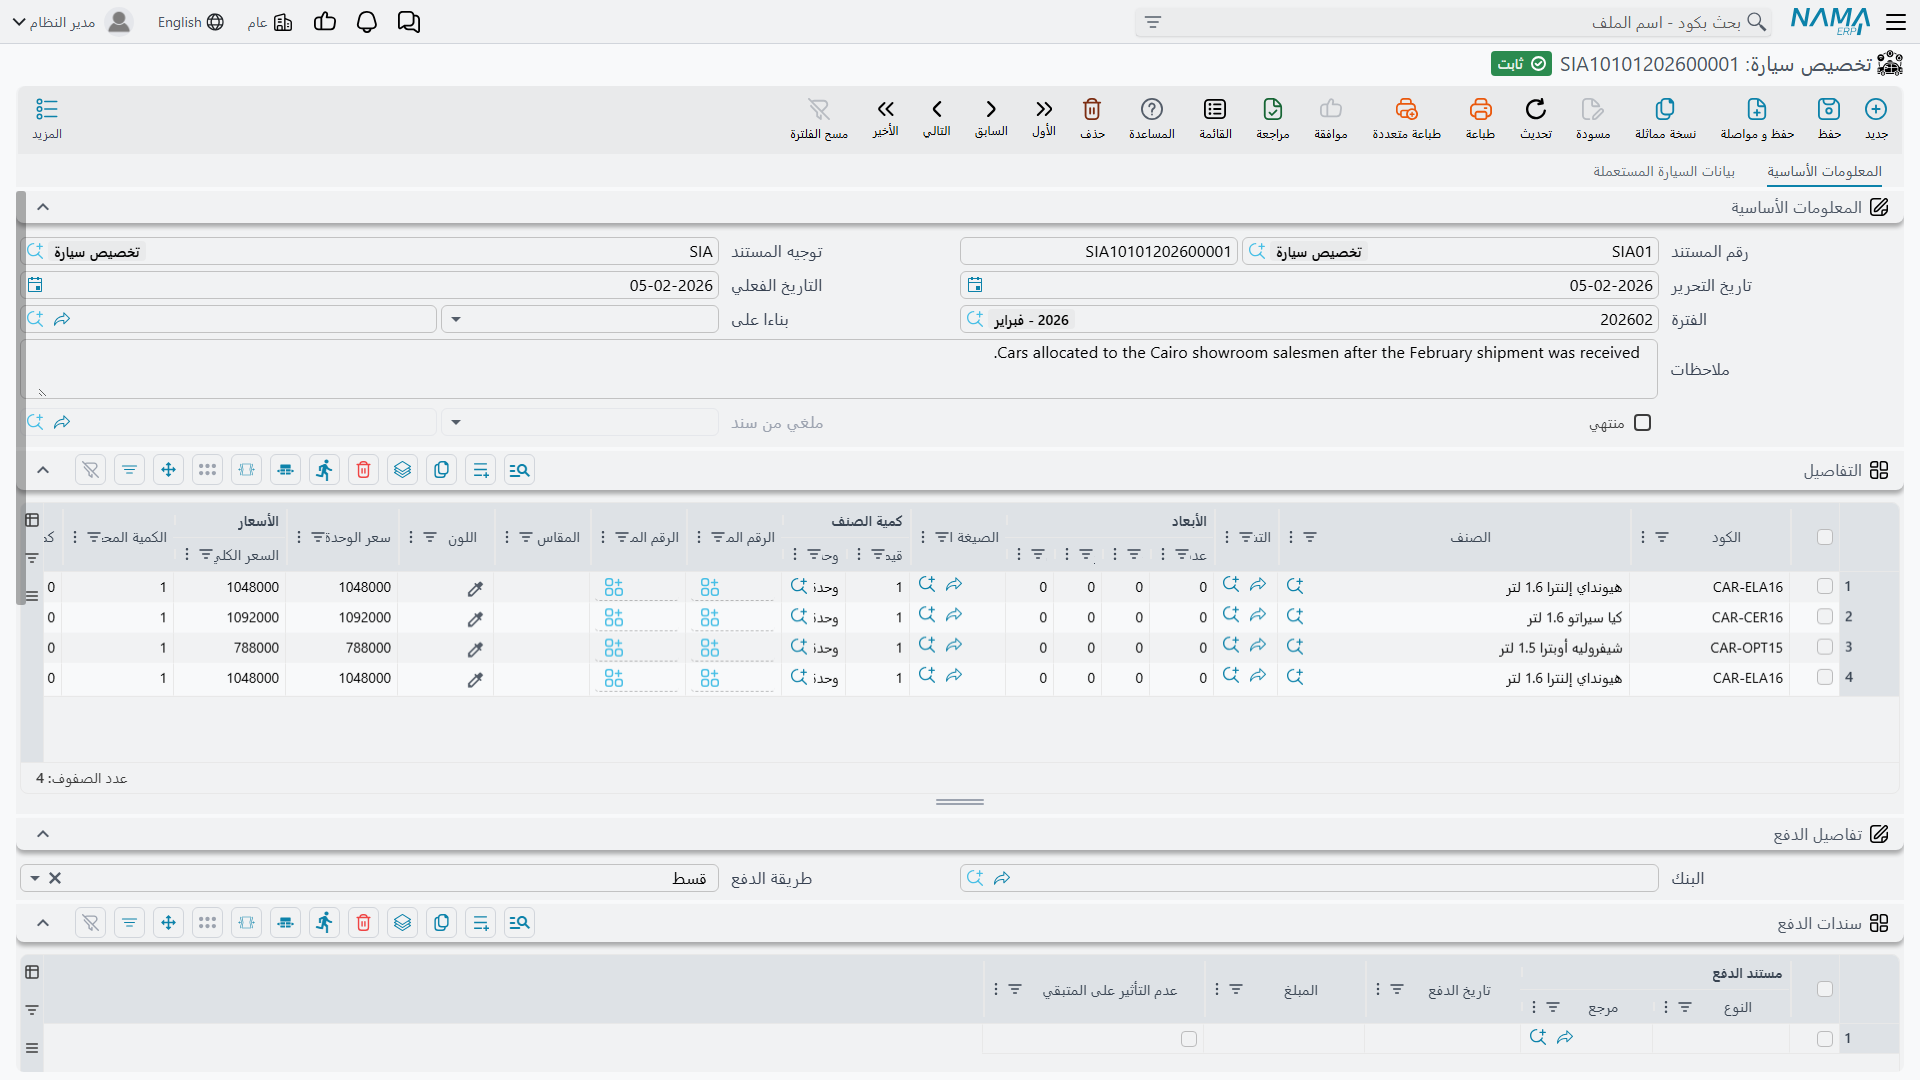Click search-rows icon in التفاصيل toolbar
The image size is (1920, 1080).
pos(520,470)
